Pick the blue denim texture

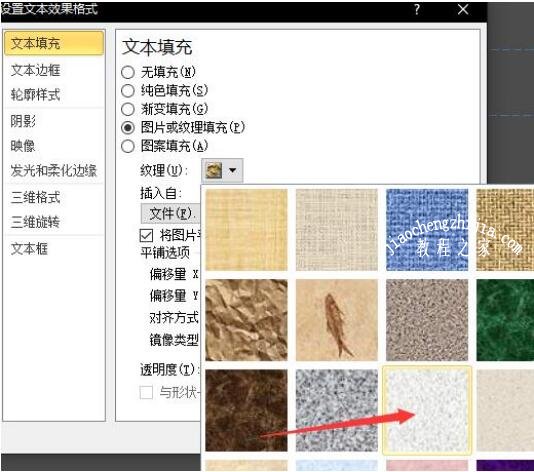427,230
